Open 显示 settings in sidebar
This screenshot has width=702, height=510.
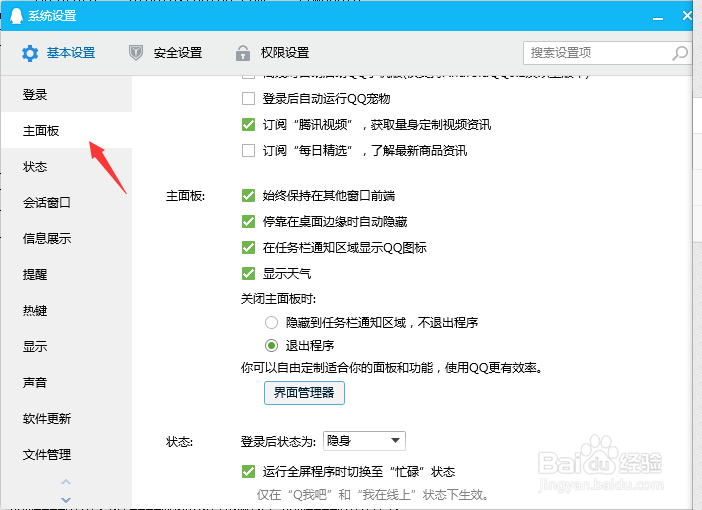click(x=66, y=347)
